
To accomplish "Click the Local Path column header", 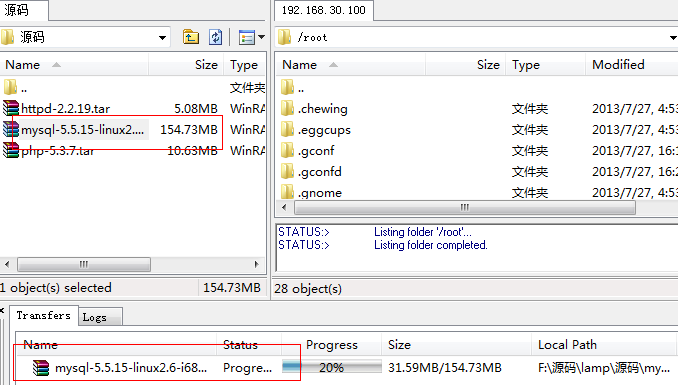I will [x=604, y=345].
